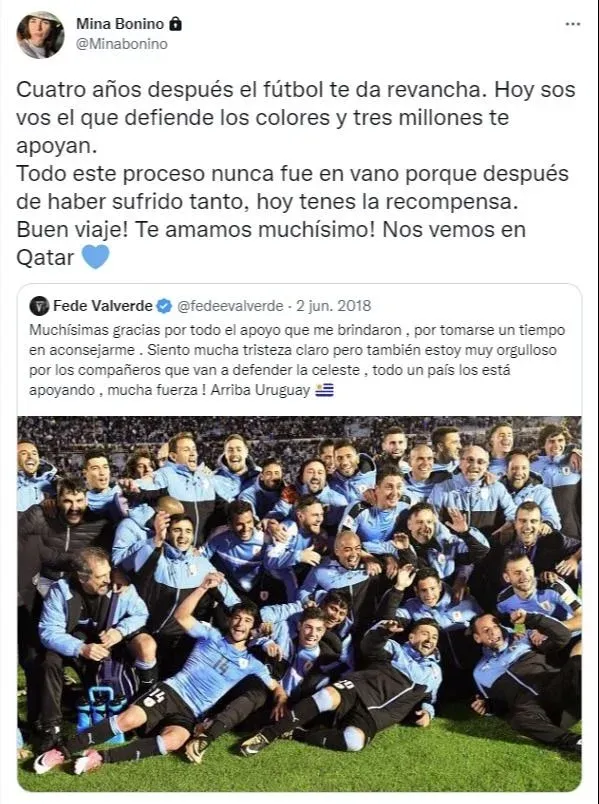Open Mina Bonino's profile avatar
599x804 pixels.
pos(40,34)
